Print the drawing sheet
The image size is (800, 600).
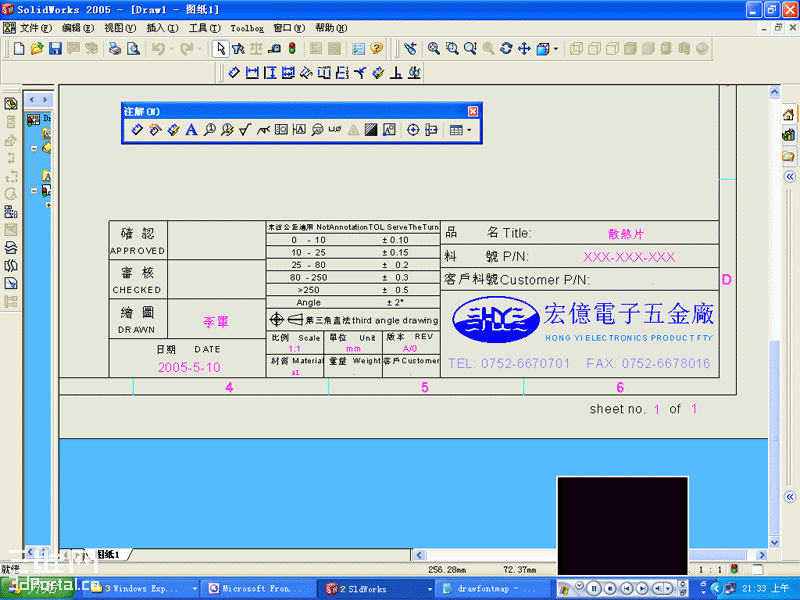115,48
